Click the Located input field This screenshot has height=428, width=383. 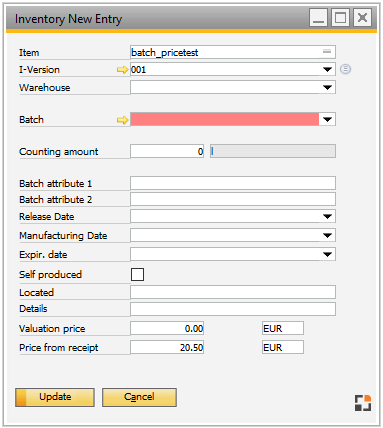(233, 292)
